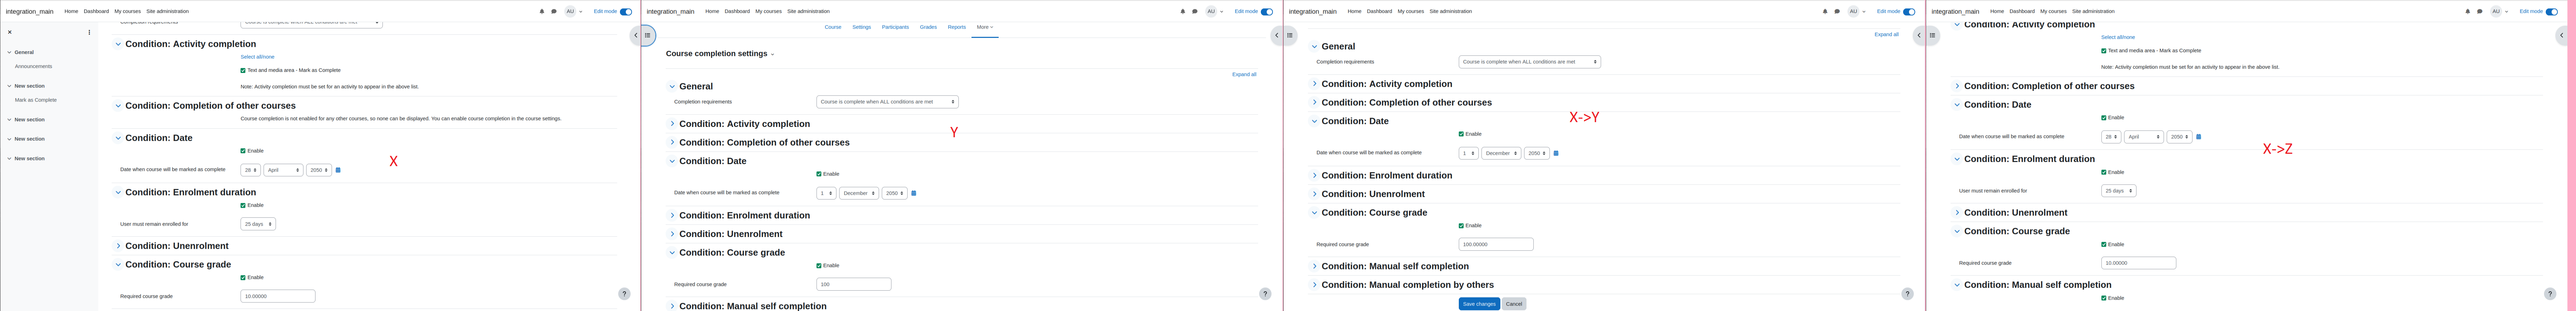The width and height of the screenshot is (2576, 311).
Task: Toggle Edit mode switch in the X panel
Action: [x=626, y=12]
